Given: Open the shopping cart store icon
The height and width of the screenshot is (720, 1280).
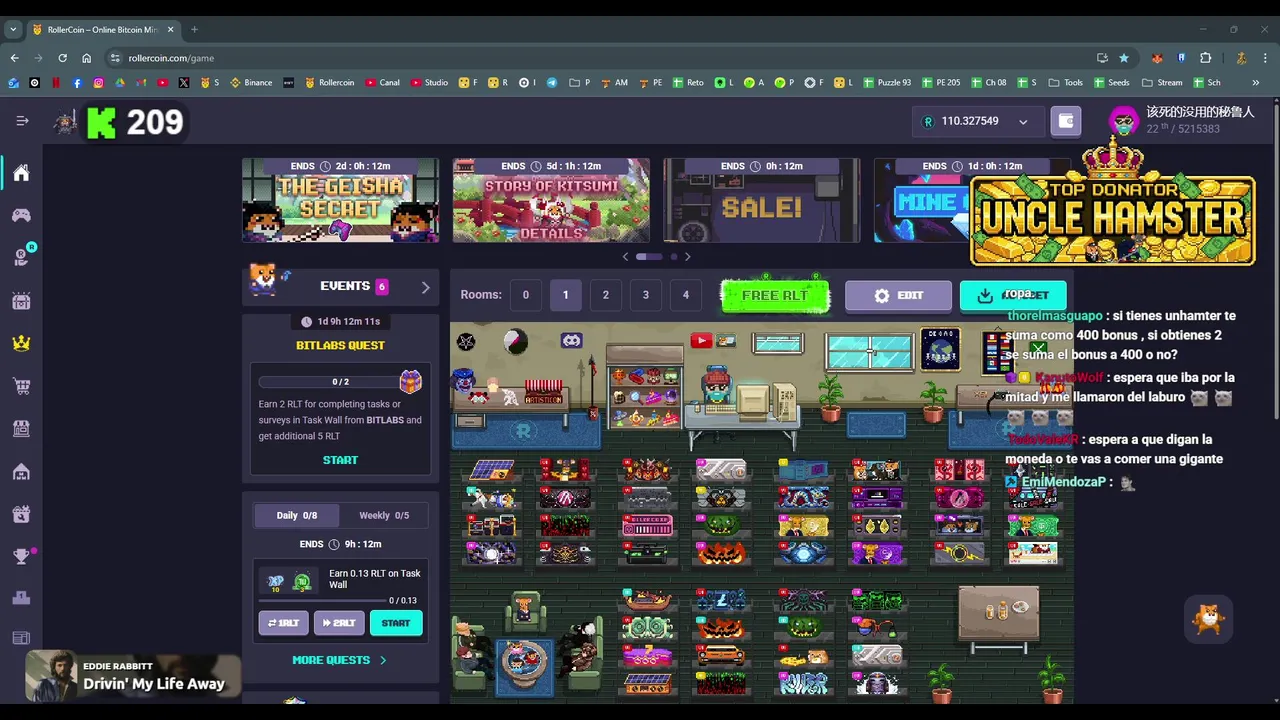Looking at the screenshot, I should tap(21, 386).
